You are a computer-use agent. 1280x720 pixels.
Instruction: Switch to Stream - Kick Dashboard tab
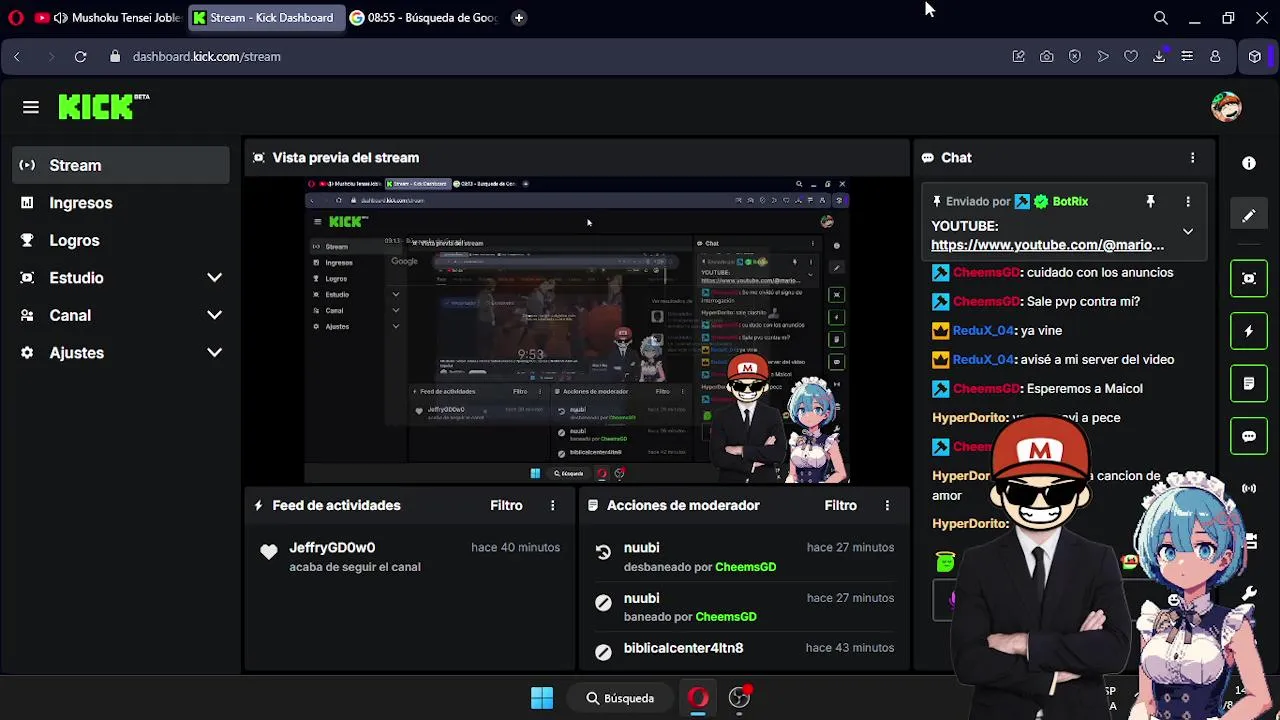click(267, 18)
